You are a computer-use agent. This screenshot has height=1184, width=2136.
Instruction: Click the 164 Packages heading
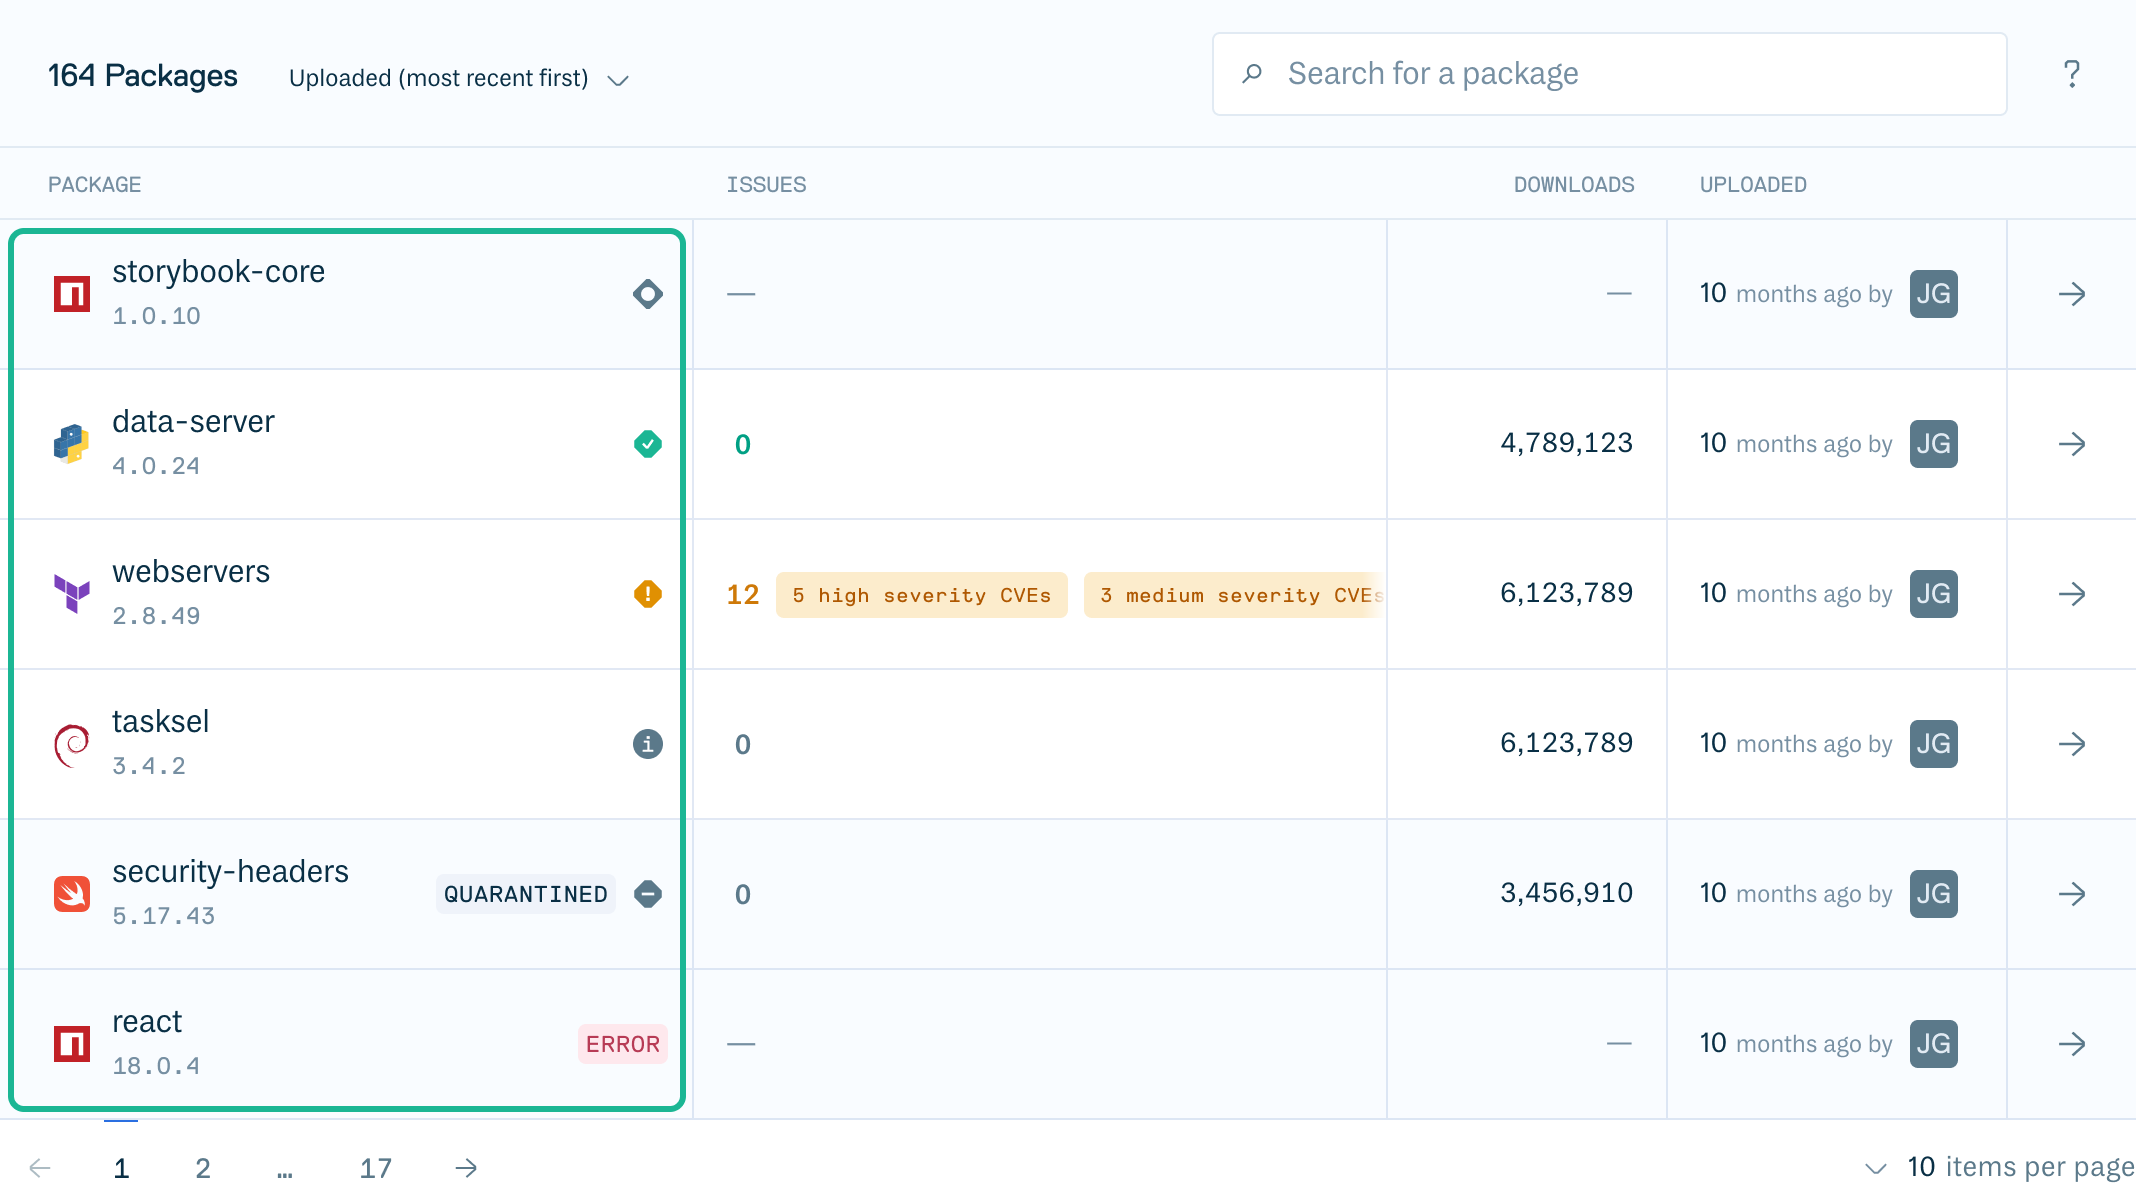point(143,76)
